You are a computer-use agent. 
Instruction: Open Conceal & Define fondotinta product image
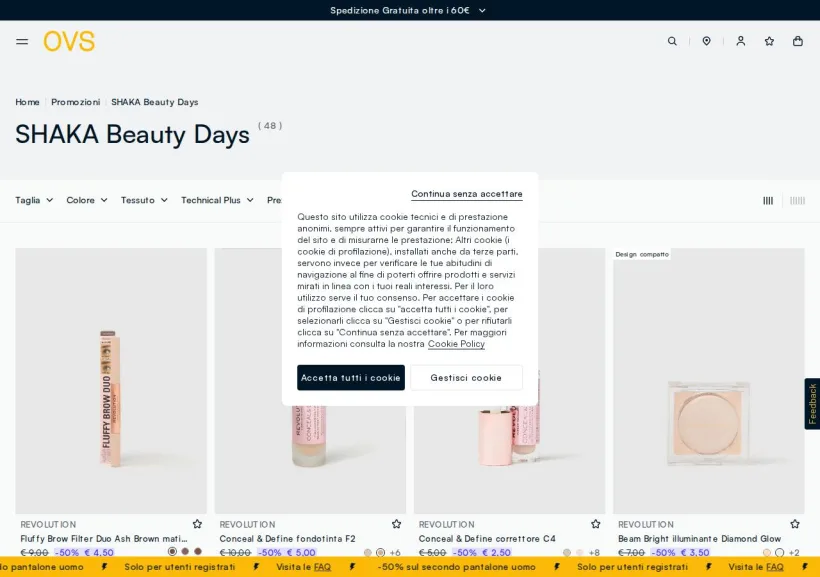(310, 460)
